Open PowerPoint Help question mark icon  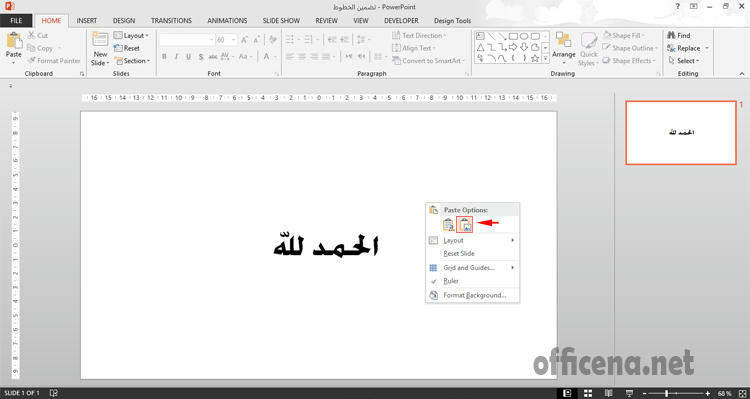[678, 6]
